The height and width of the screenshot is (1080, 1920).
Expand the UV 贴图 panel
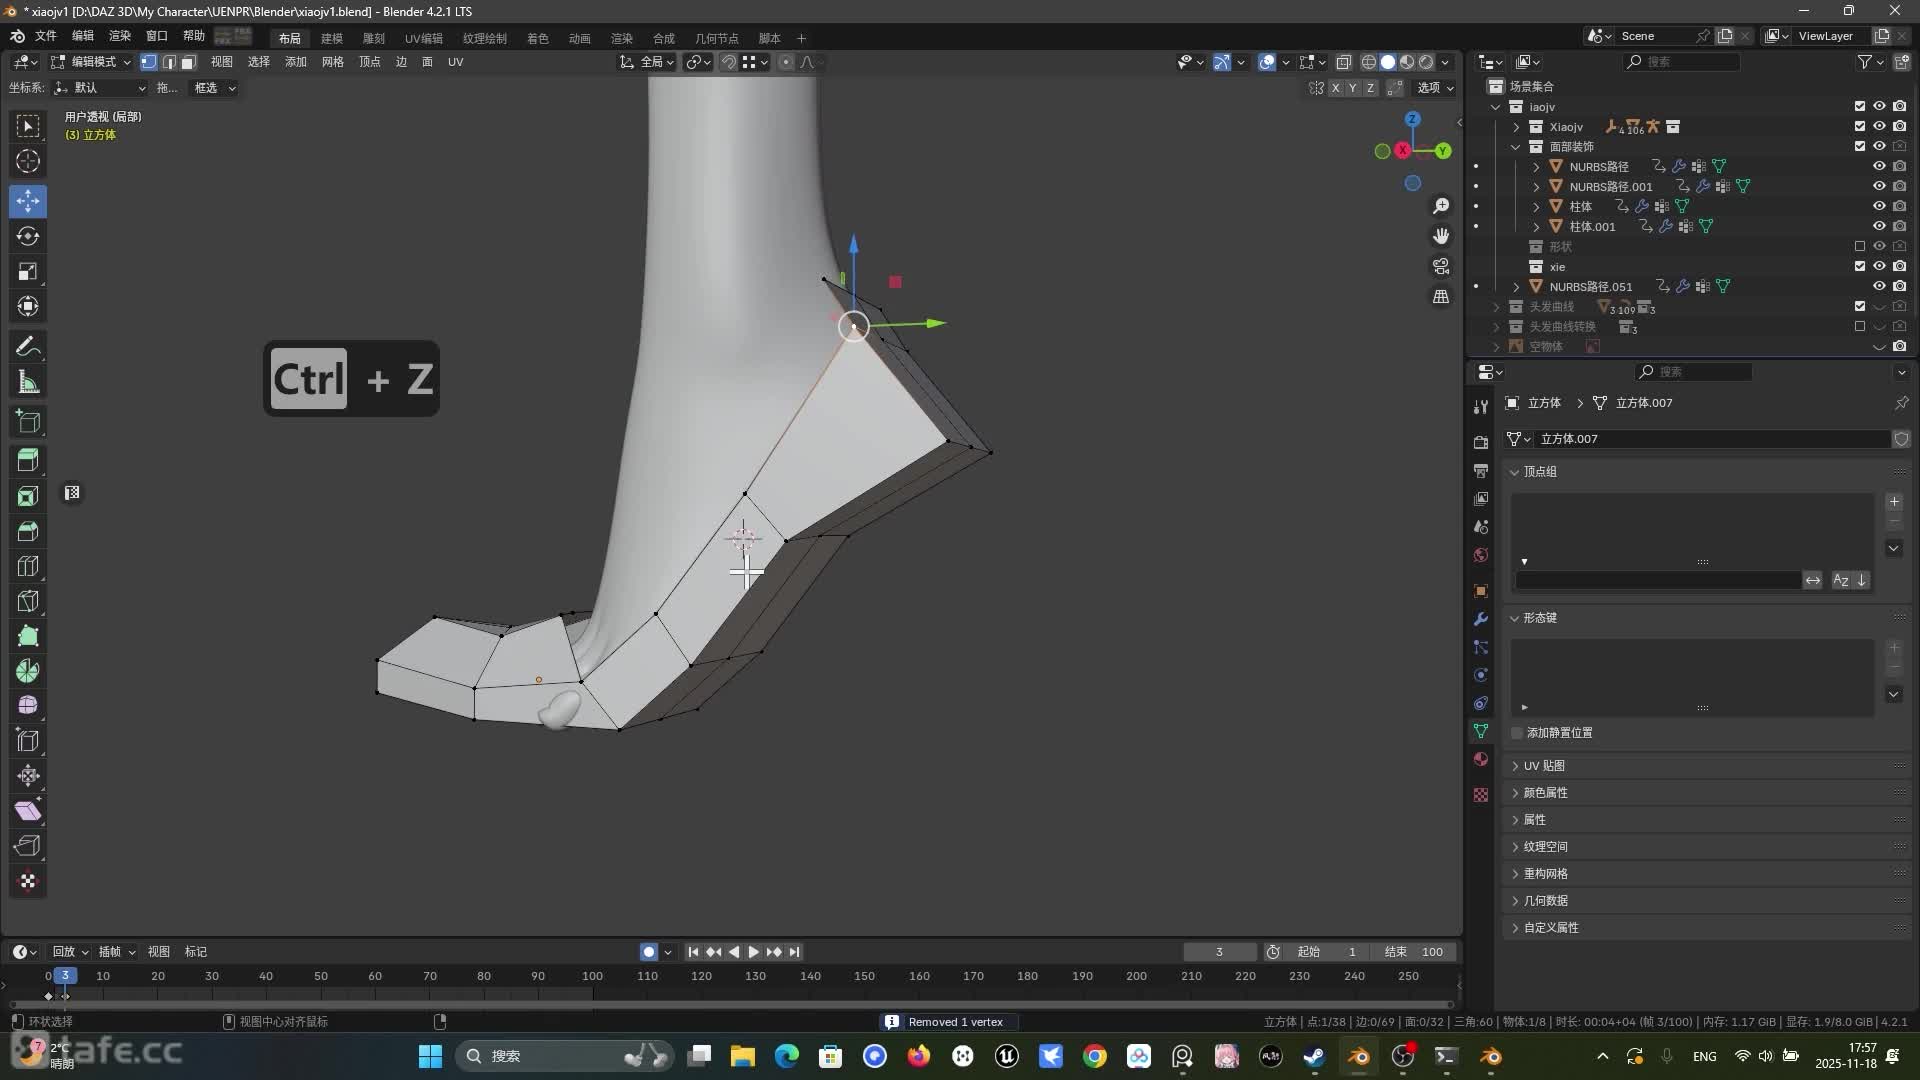[1544, 766]
